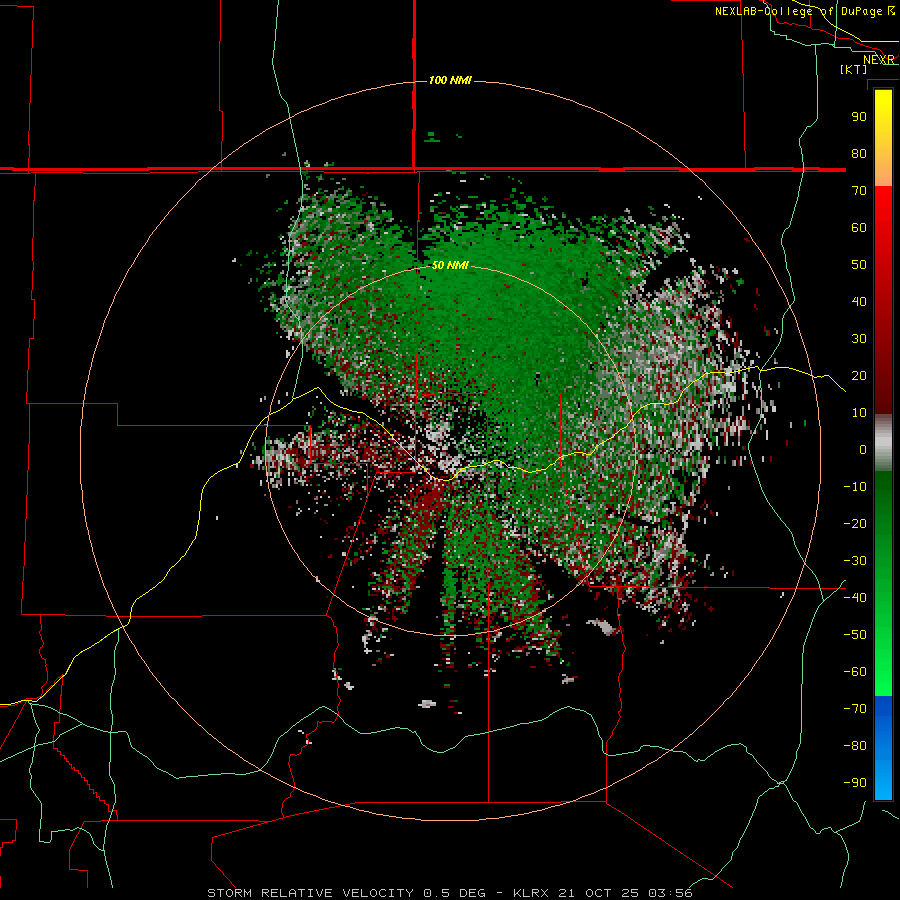Click the 'STORM RELATIVE VELOCITY 0.5 DEG' caption
Screen dimensions: 900x900
click(x=346, y=893)
